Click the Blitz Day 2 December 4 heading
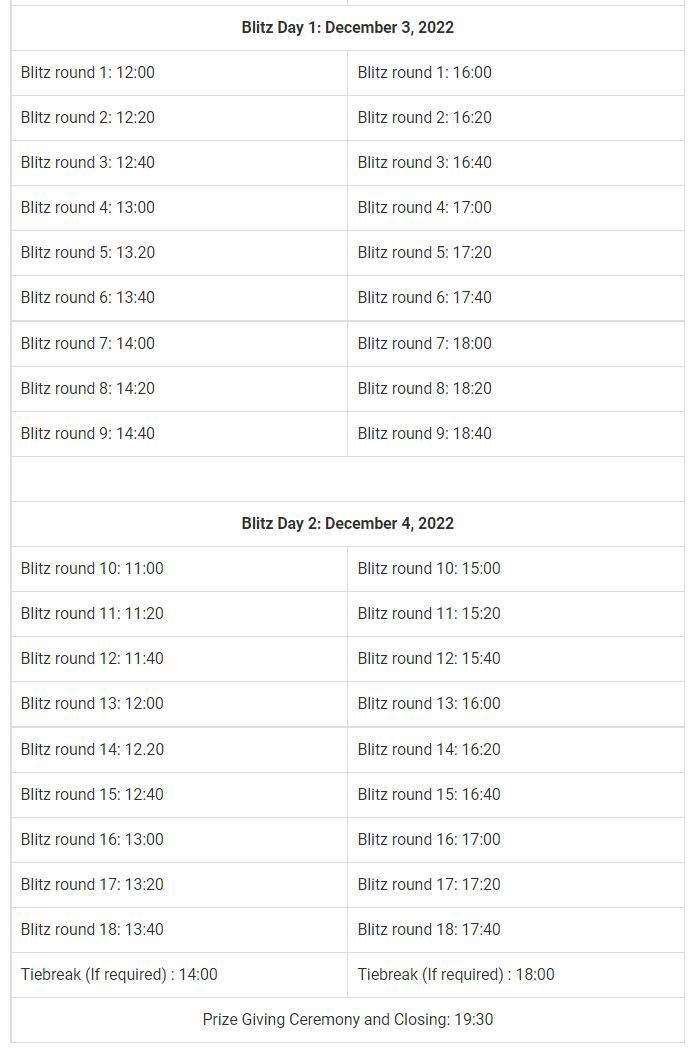The image size is (695, 1050). pos(347,524)
